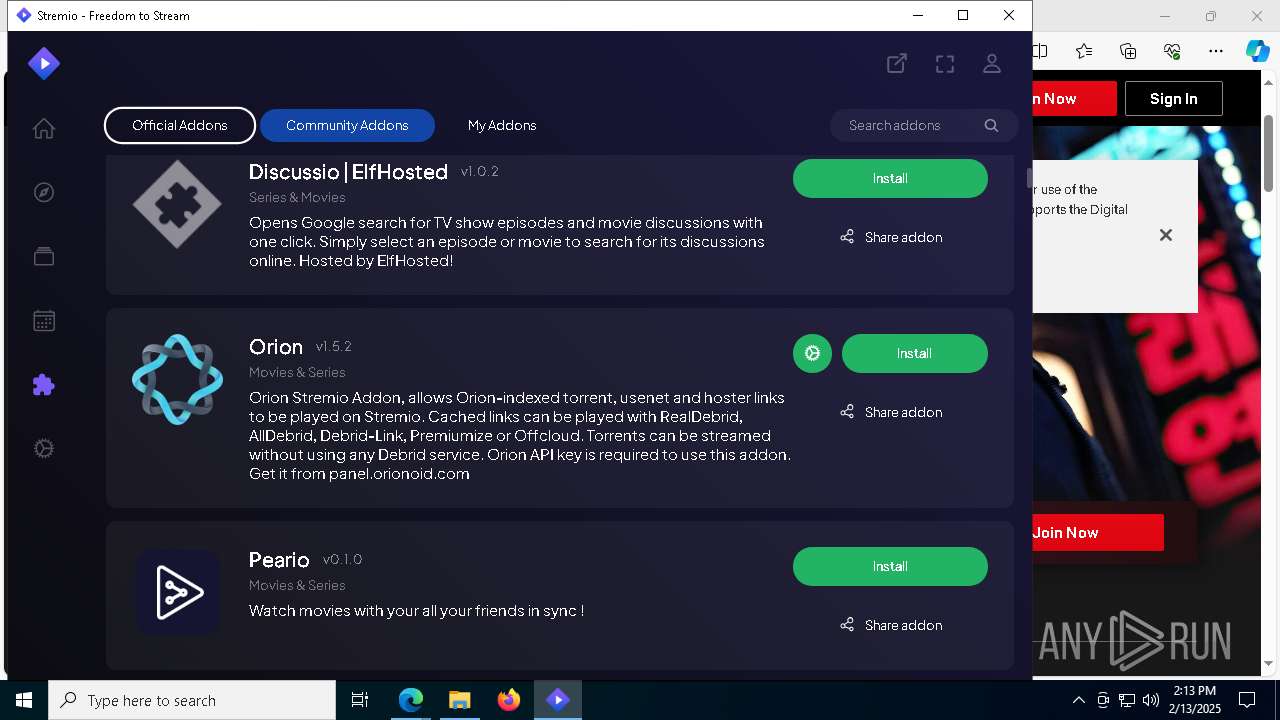Open browser Settings and more menu
This screenshot has height=720, width=1280.
pyautogui.click(x=1216, y=51)
